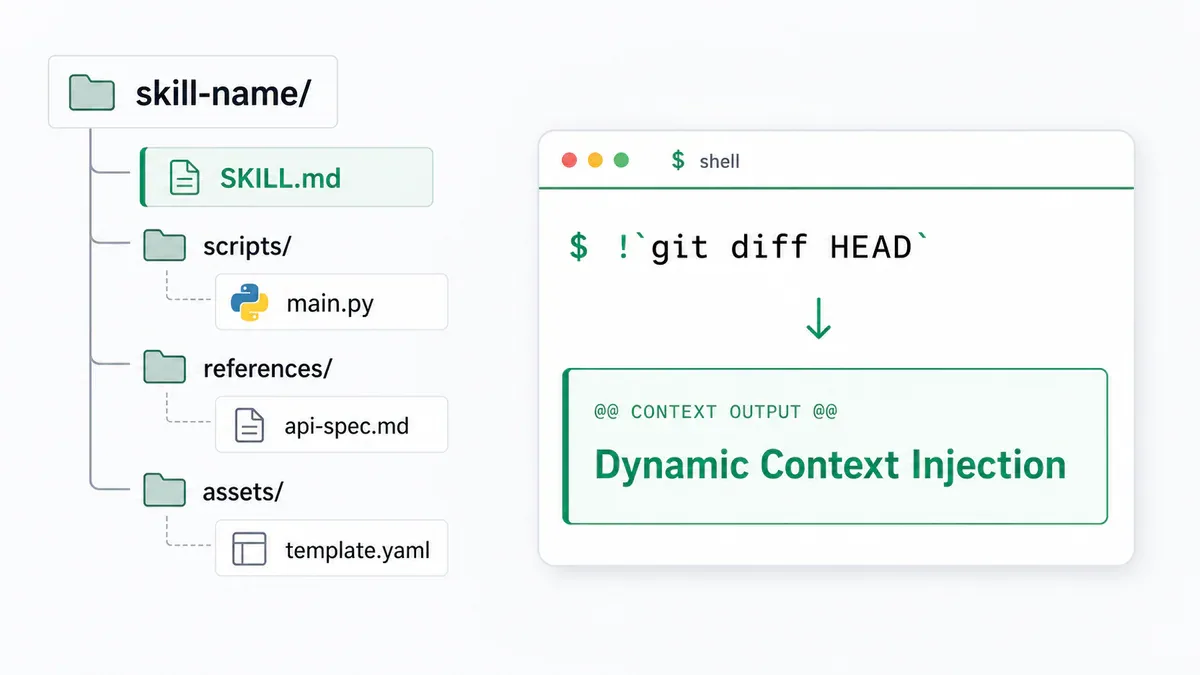Click the template.yaml layout icon
1200x675 pixels.
coord(249,549)
